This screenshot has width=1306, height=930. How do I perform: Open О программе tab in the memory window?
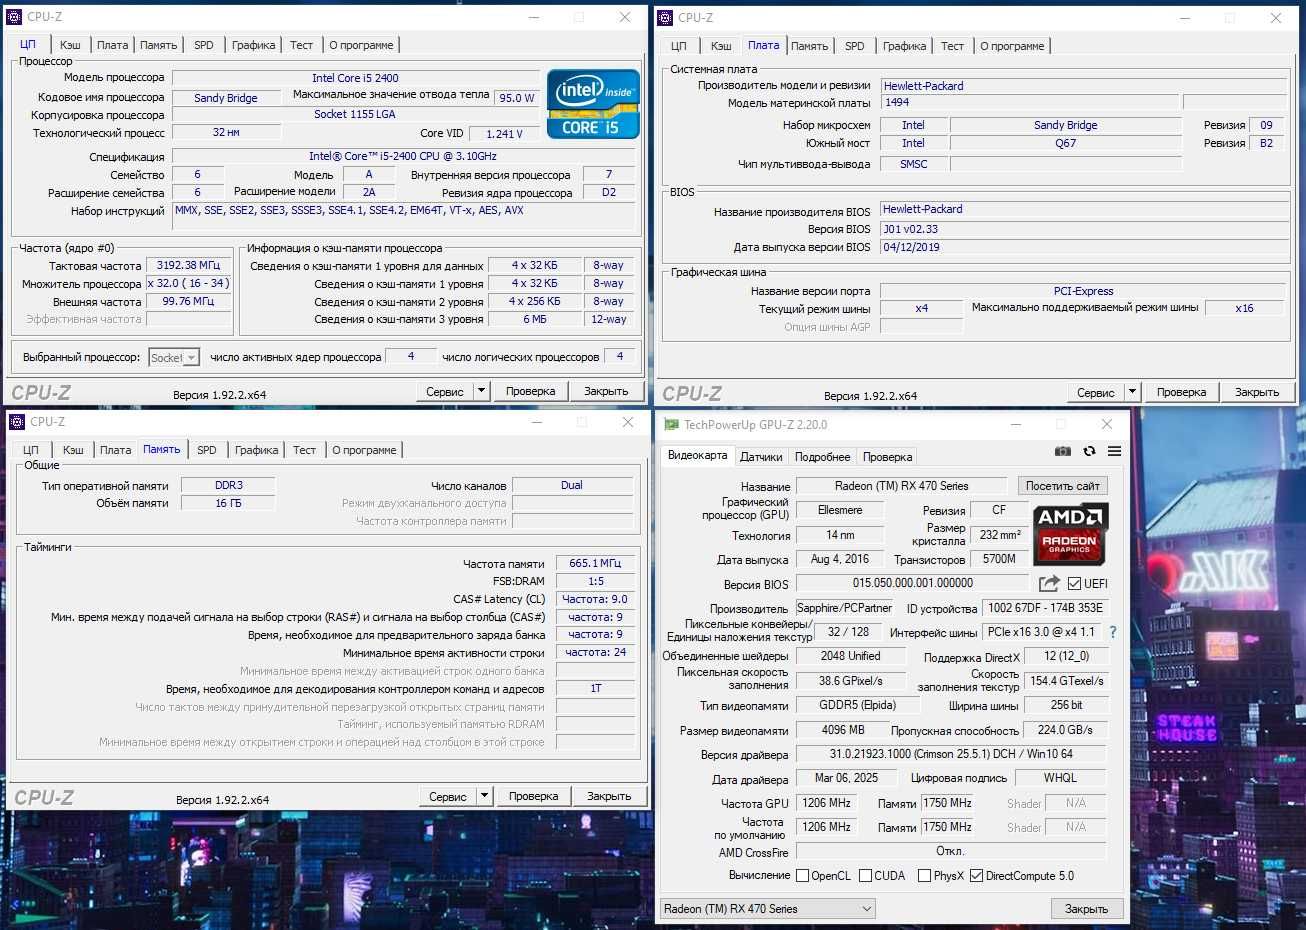coord(364,450)
